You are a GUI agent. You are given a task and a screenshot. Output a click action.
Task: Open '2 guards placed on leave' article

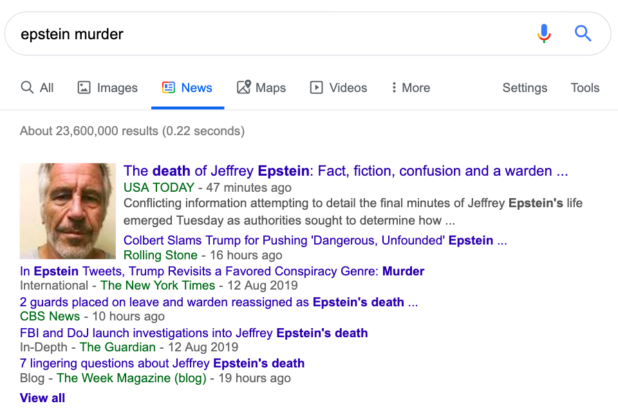point(219,302)
